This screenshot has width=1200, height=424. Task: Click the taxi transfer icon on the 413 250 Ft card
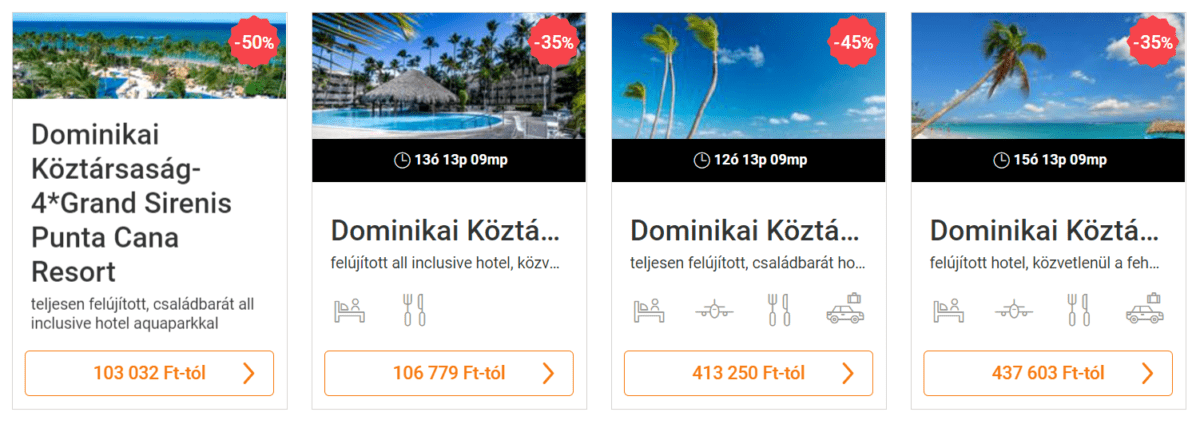(x=845, y=308)
